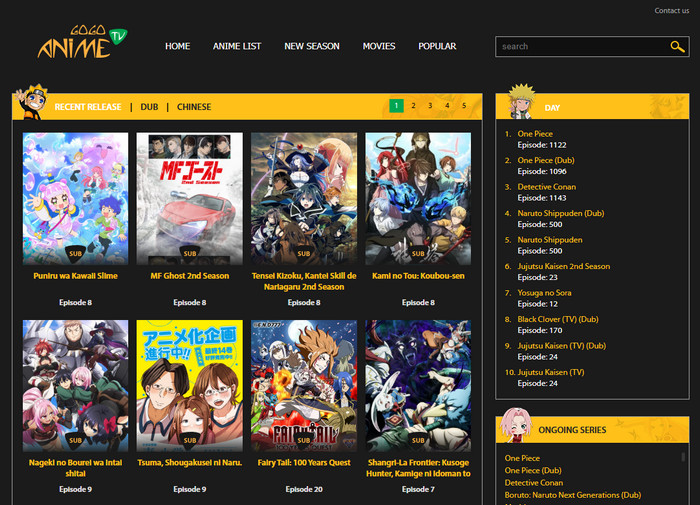Click Detective Conan in Ongoing Series
Image resolution: width=700 pixels, height=505 pixels.
coord(533,483)
